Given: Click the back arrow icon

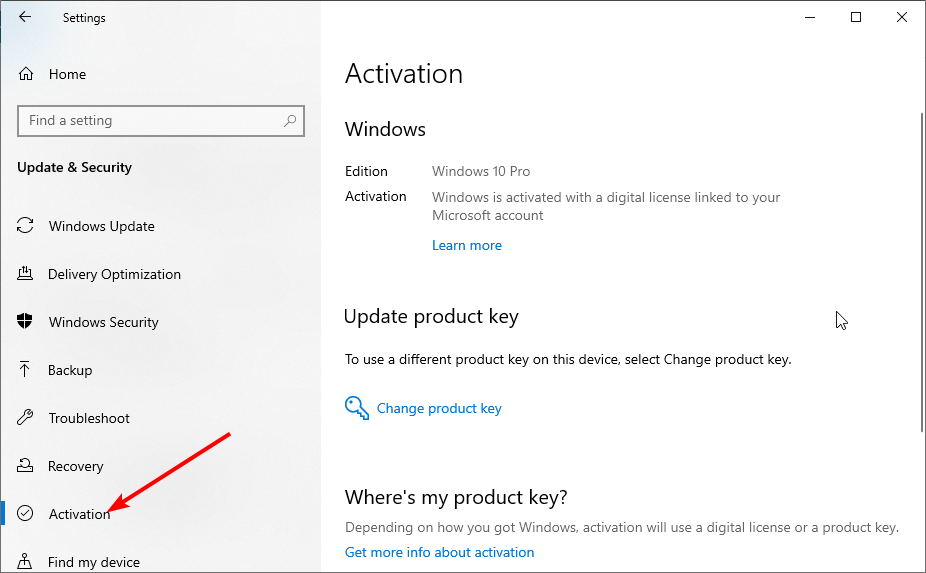Looking at the screenshot, I should [x=25, y=17].
